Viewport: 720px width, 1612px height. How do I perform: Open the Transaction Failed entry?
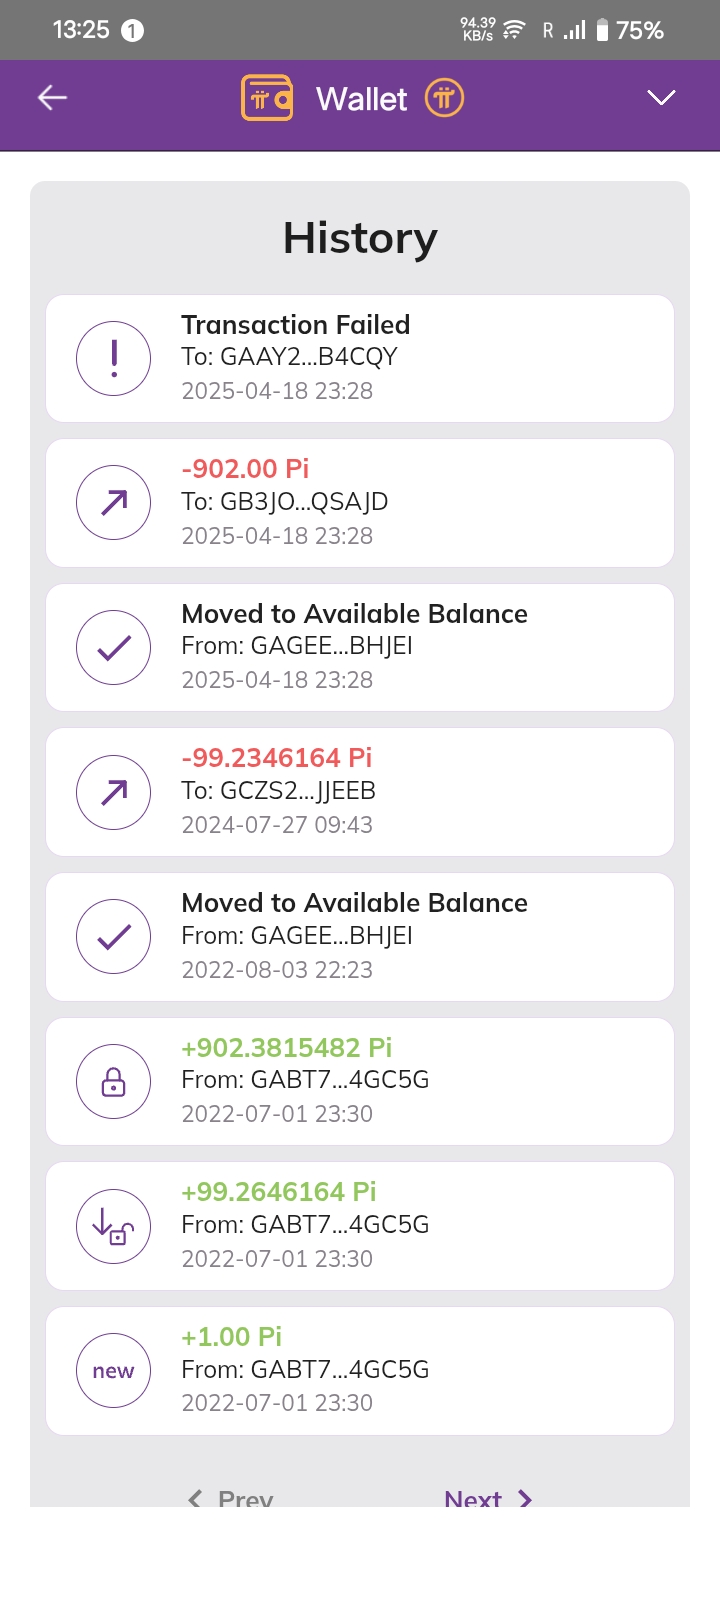(400, 358)
